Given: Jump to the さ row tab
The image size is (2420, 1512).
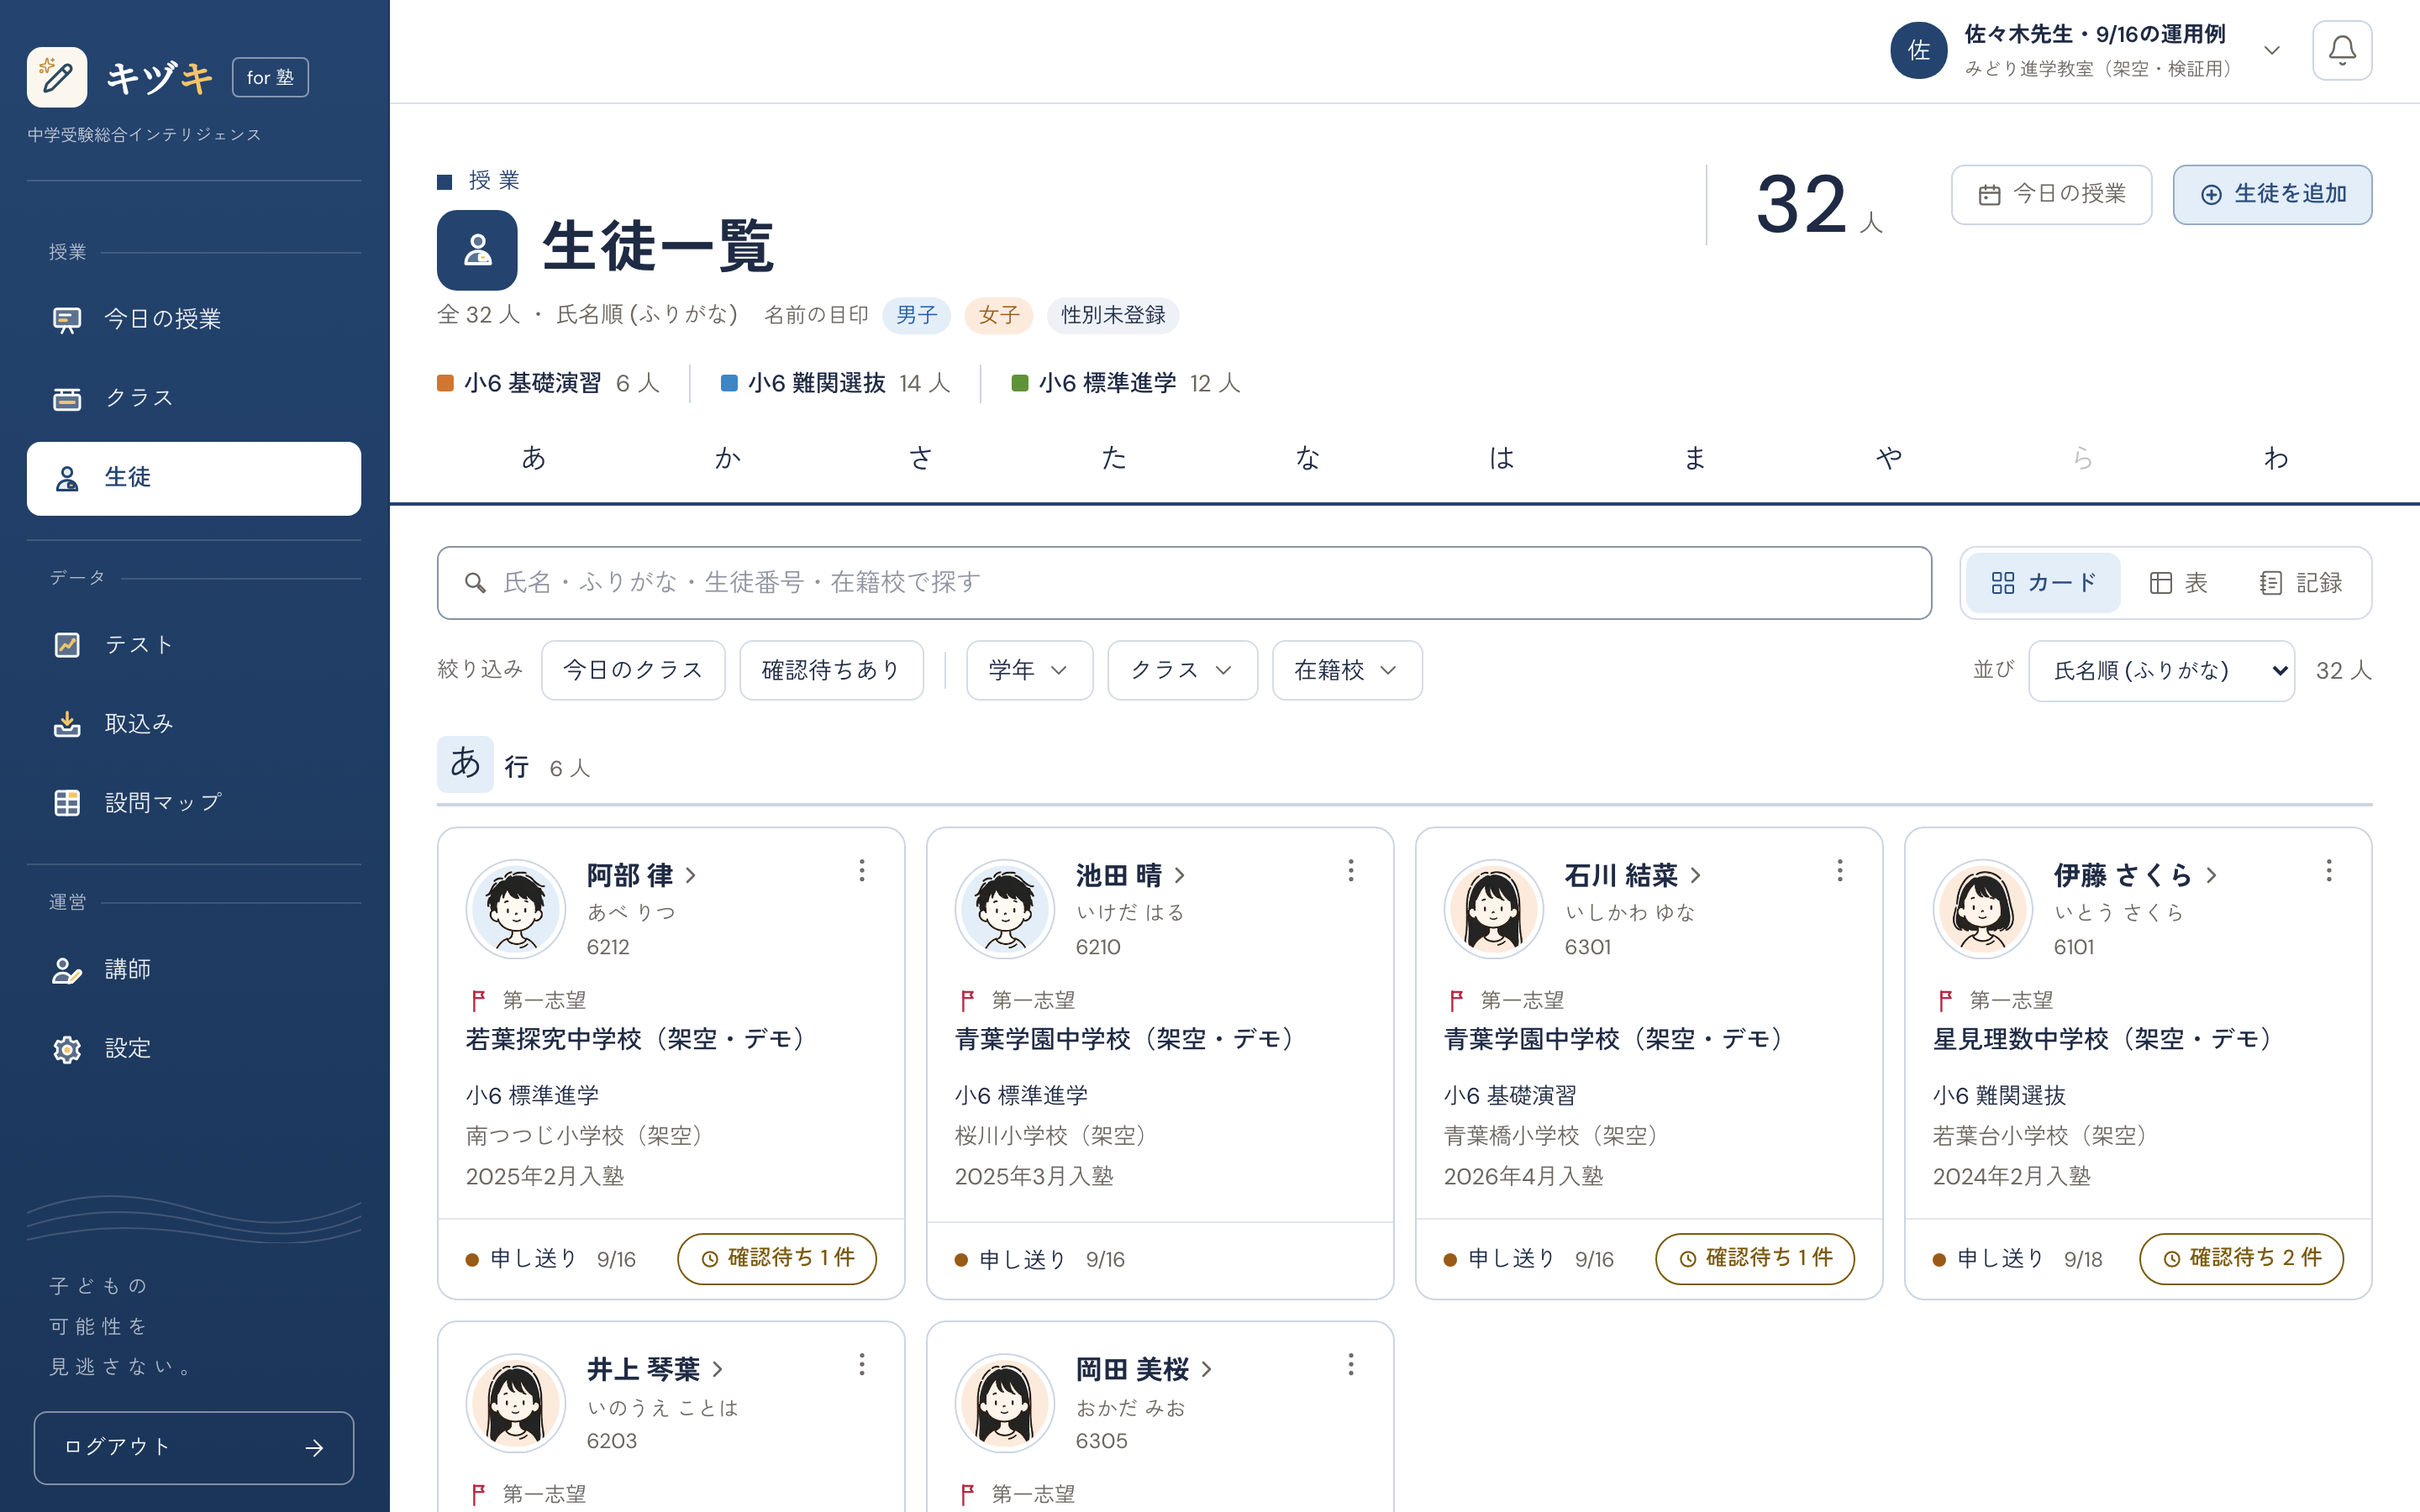Looking at the screenshot, I should [920, 458].
